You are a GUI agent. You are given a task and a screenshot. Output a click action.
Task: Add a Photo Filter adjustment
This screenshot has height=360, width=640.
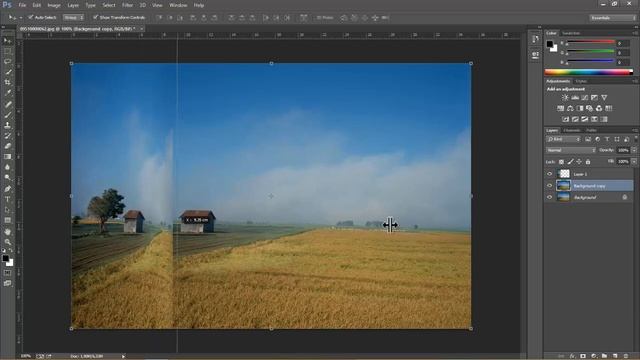[x=589, y=108]
